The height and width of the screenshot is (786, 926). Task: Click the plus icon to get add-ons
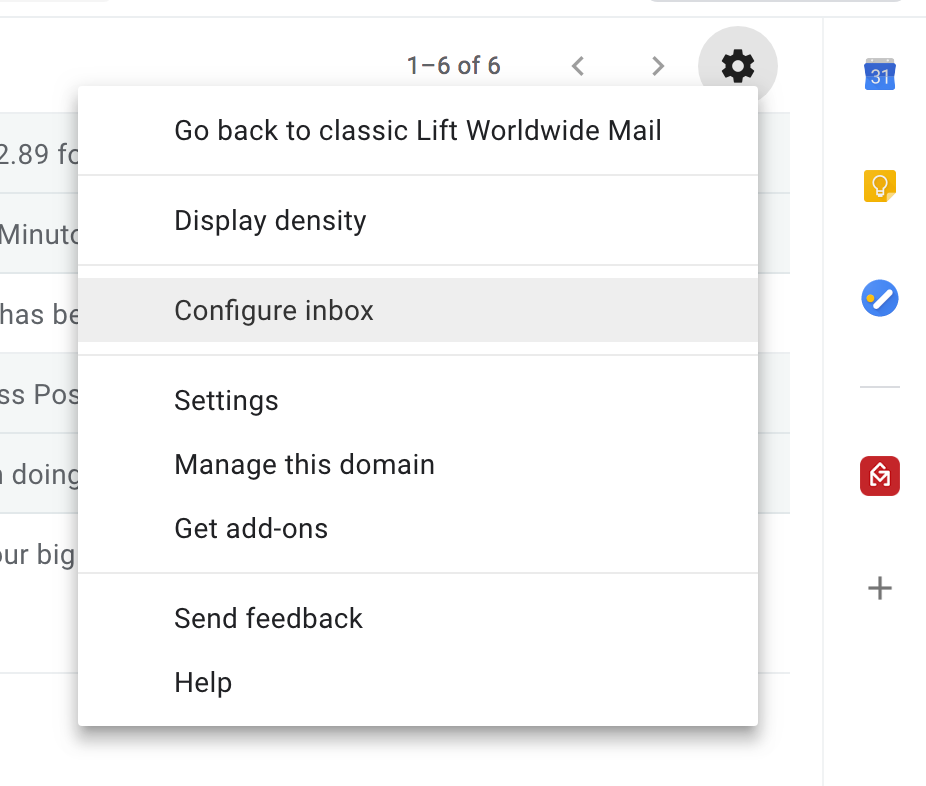coord(879,588)
